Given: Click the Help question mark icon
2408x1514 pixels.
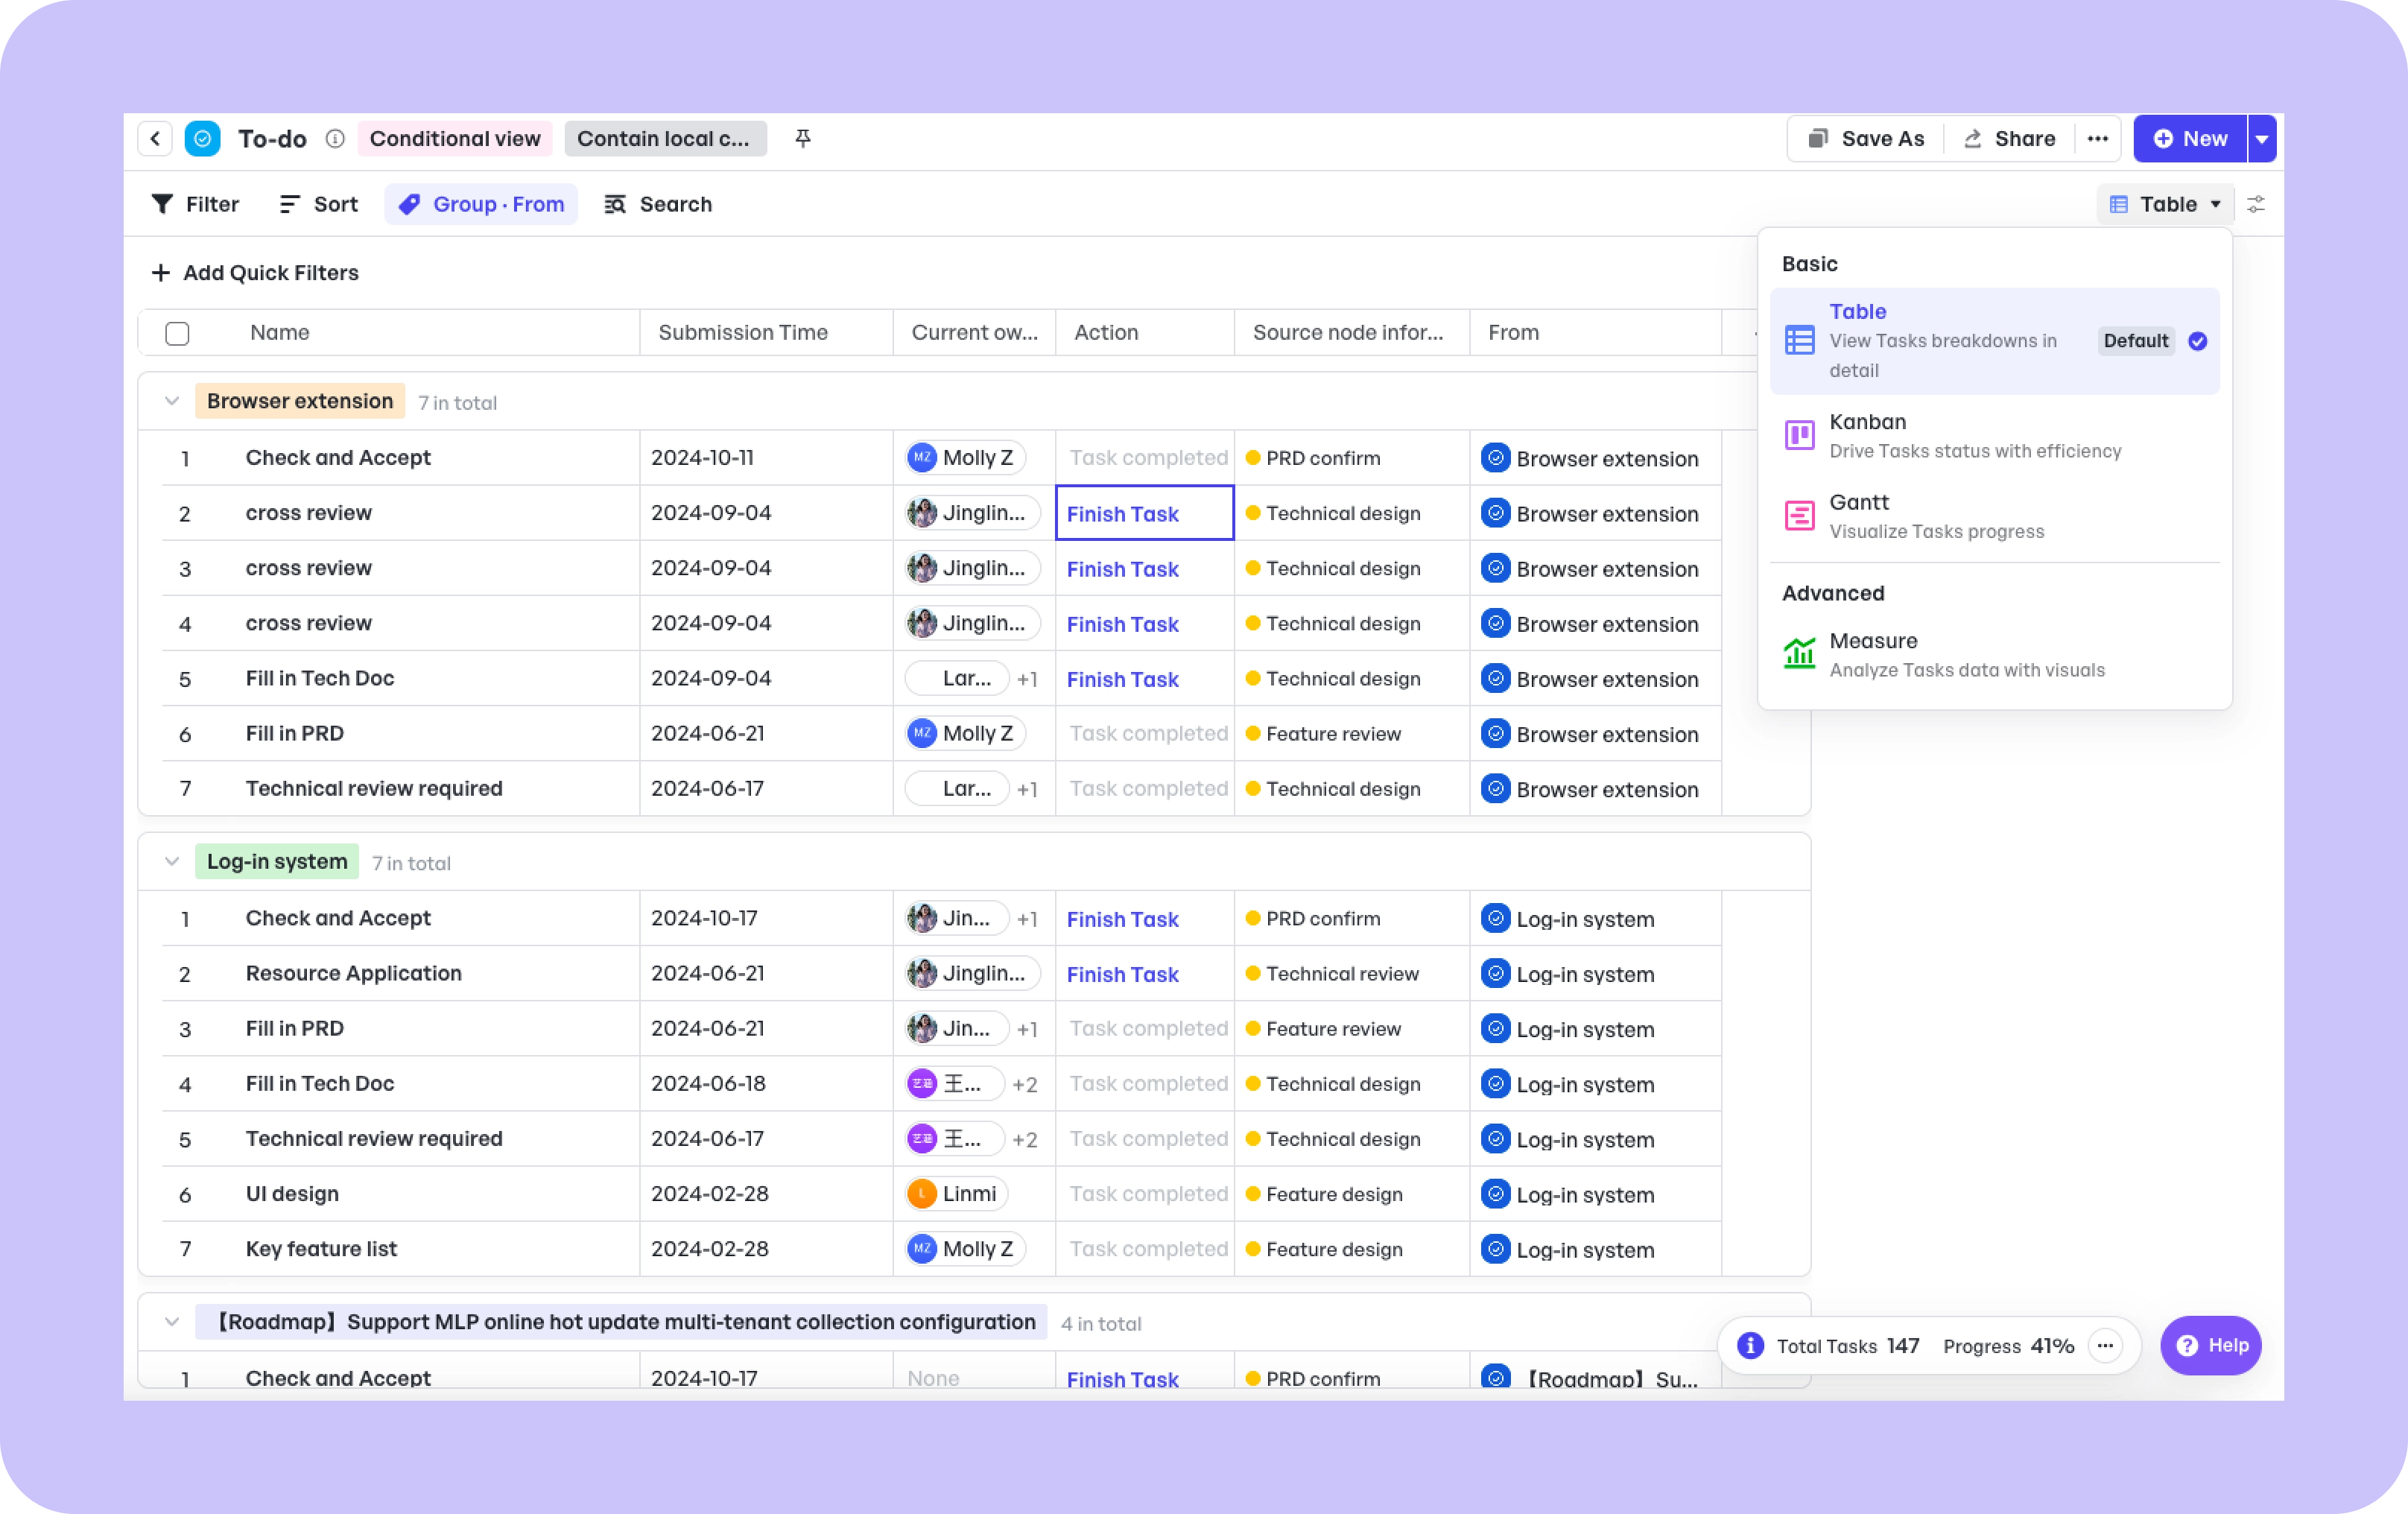Looking at the screenshot, I should 2187,1345.
